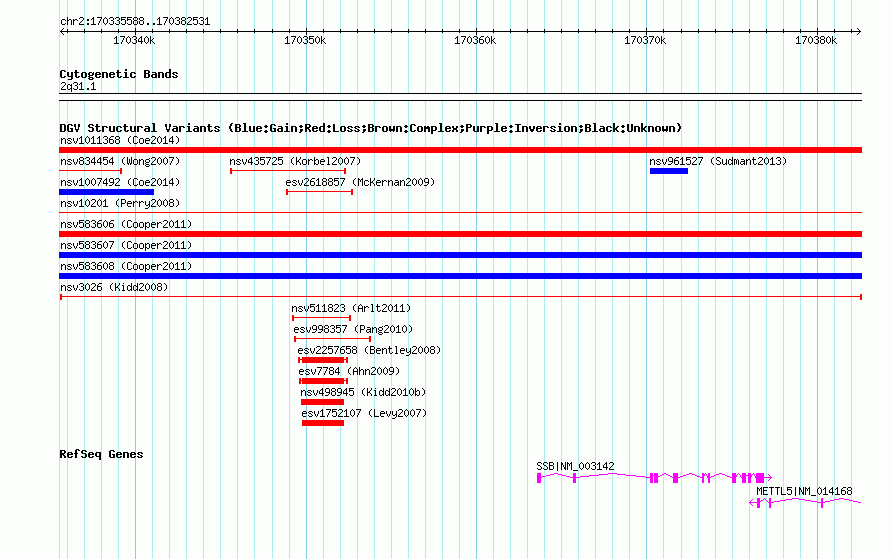The image size is (890, 559).
Task: Open esv1752107 (Levy2007) variant label
Action: point(364,413)
